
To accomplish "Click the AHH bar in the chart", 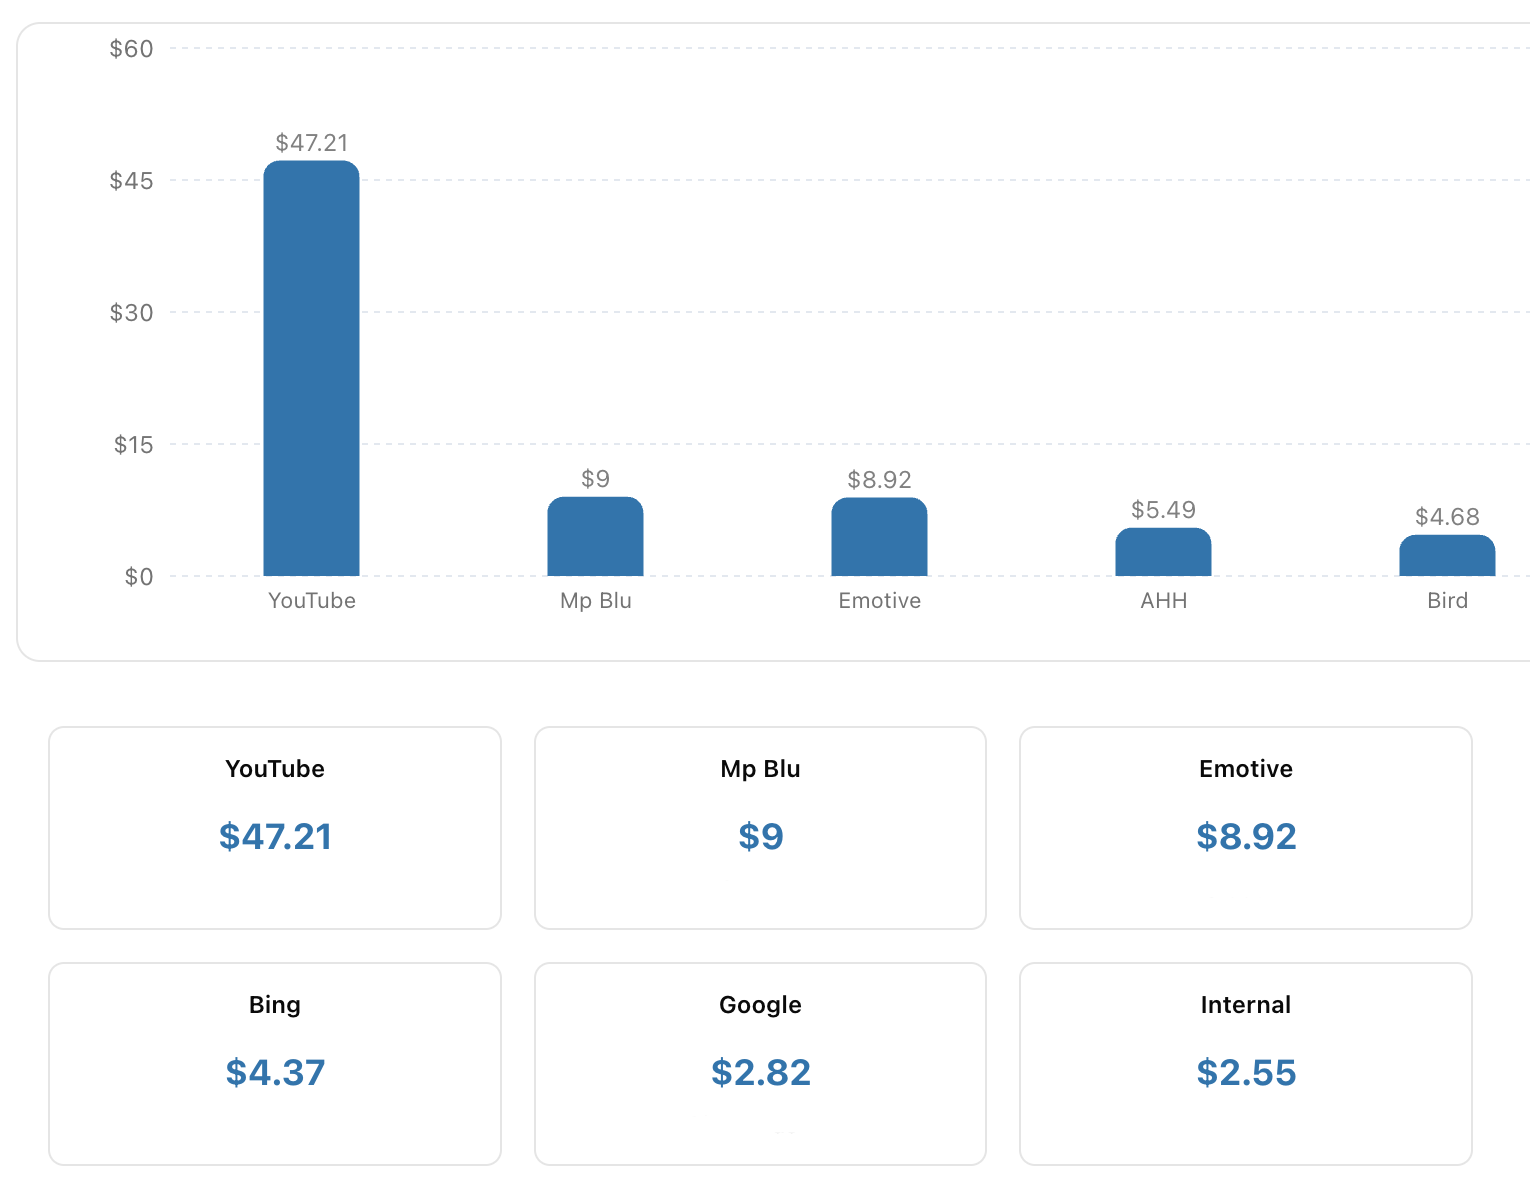I will point(1163,552).
